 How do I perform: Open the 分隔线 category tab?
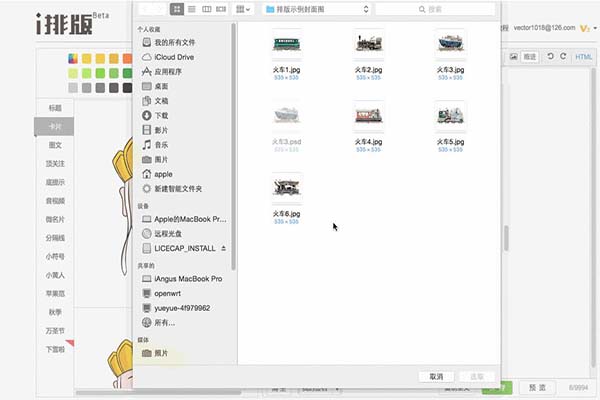coord(54,237)
